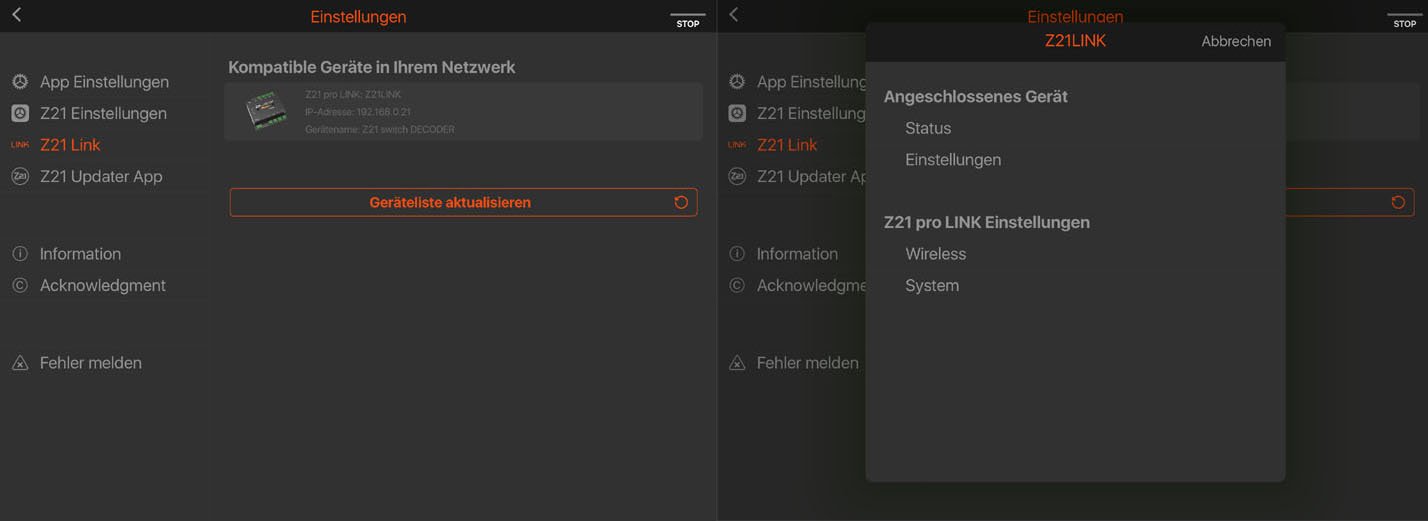Click the Z21 Einstellungen icon on left screen
The height and width of the screenshot is (521, 1428).
tap(20, 114)
